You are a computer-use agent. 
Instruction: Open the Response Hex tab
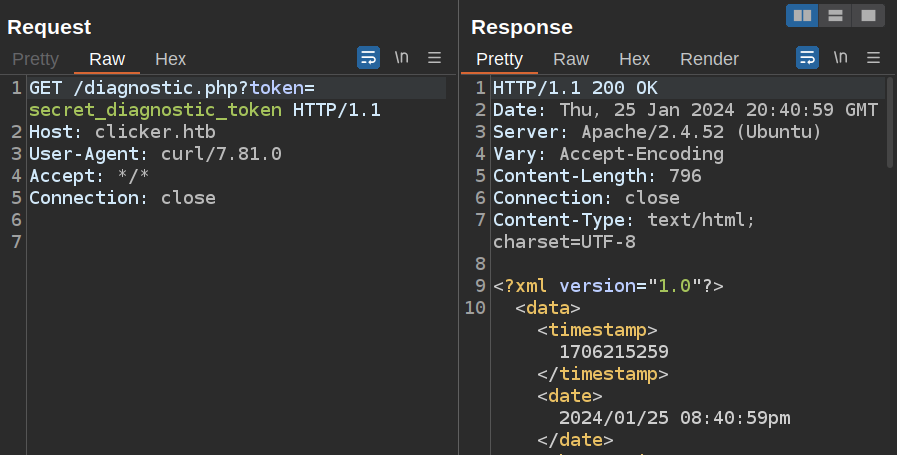(634, 59)
